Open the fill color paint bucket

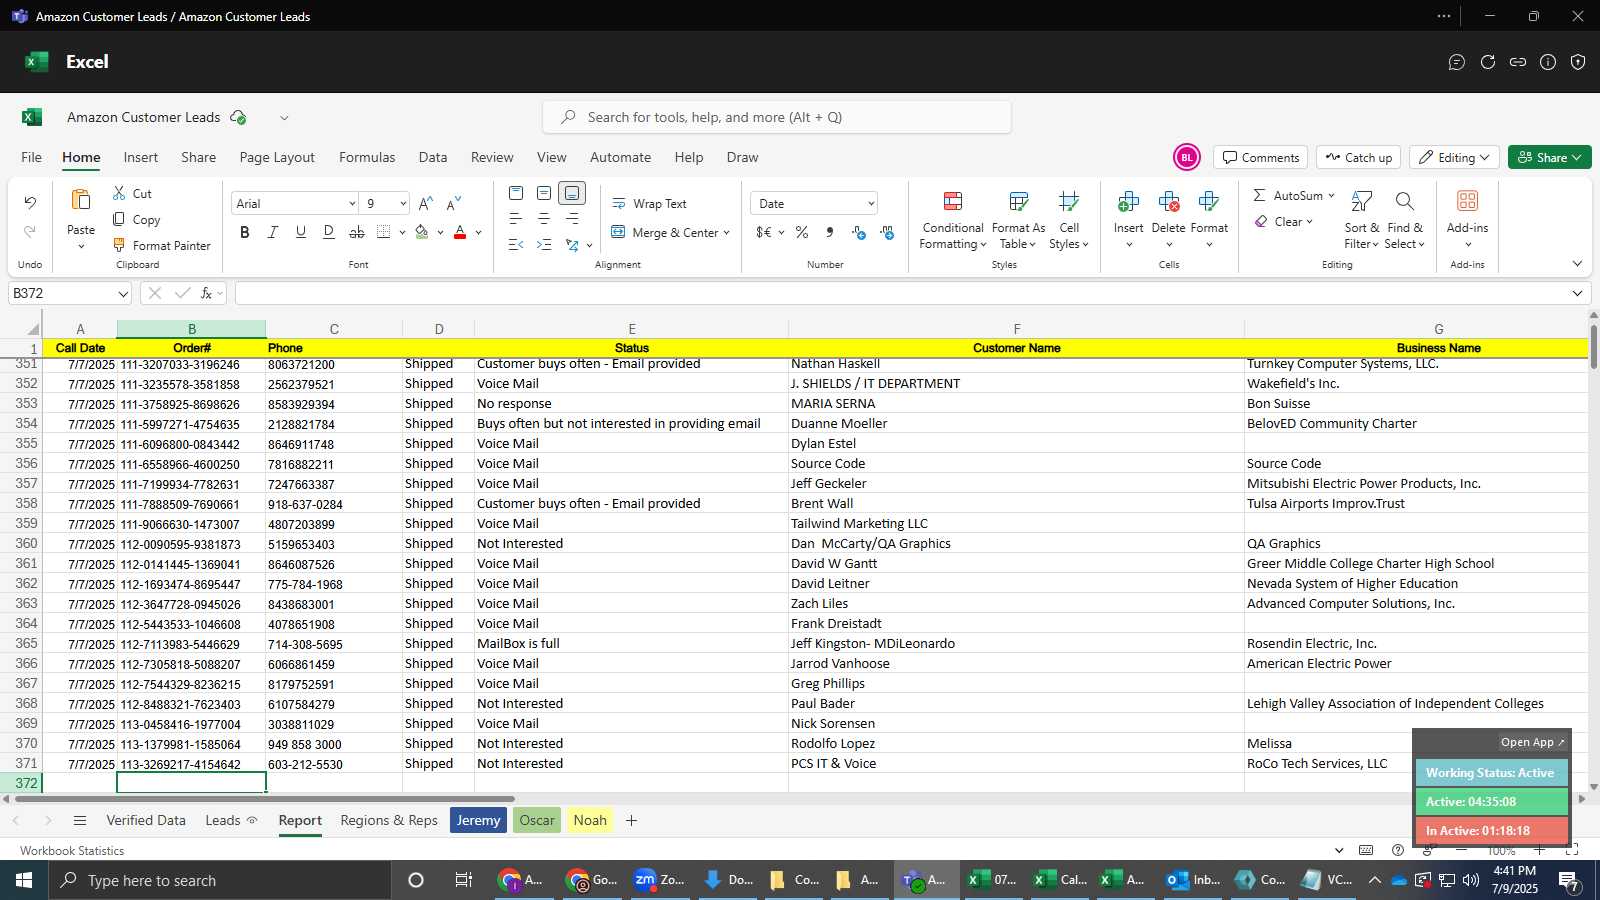click(x=422, y=232)
